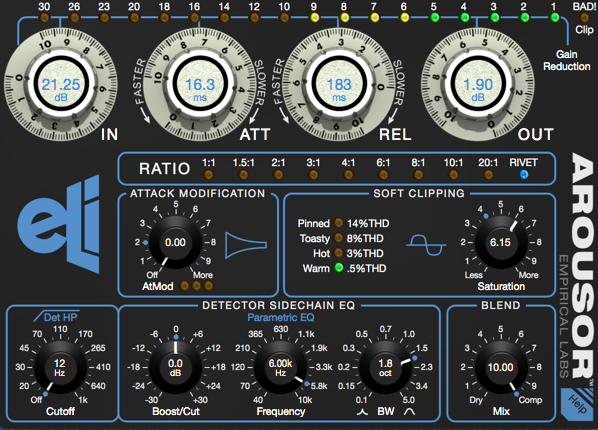
Task: Click the wide bandwidth shape icon near BW
Action: point(409,411)
